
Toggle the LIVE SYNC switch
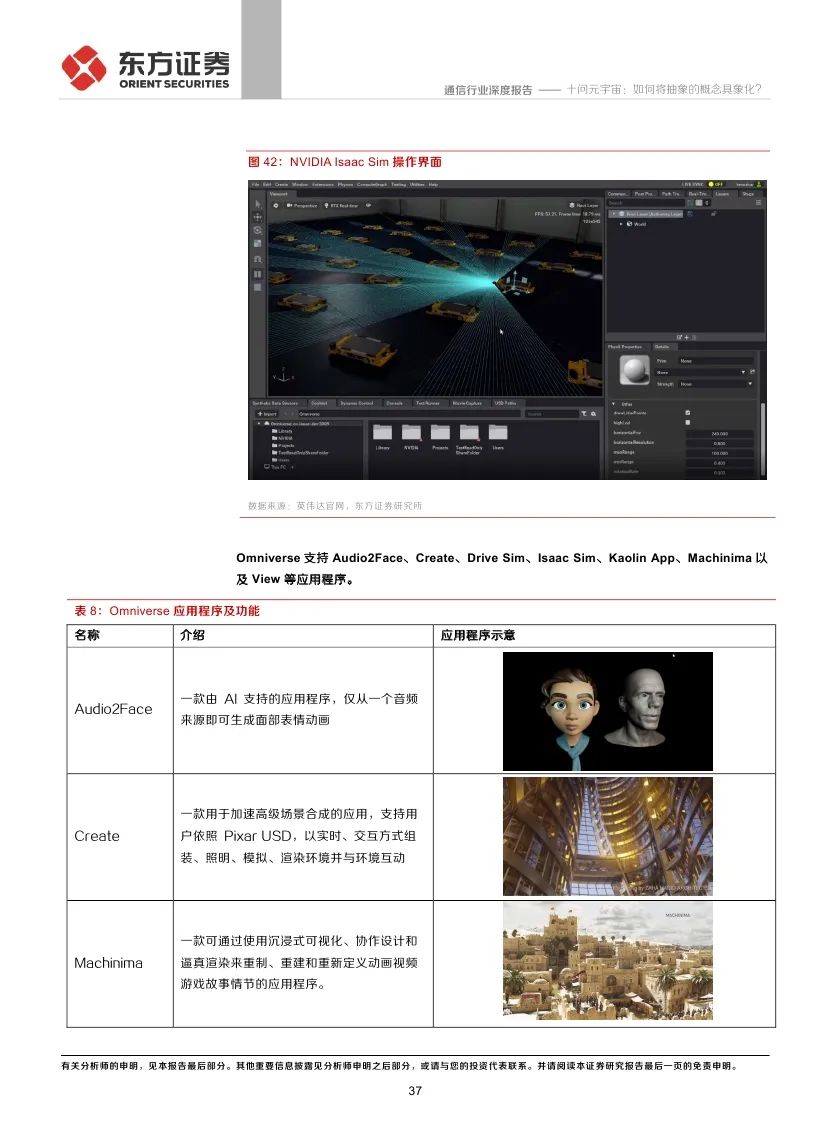(717, 185)
